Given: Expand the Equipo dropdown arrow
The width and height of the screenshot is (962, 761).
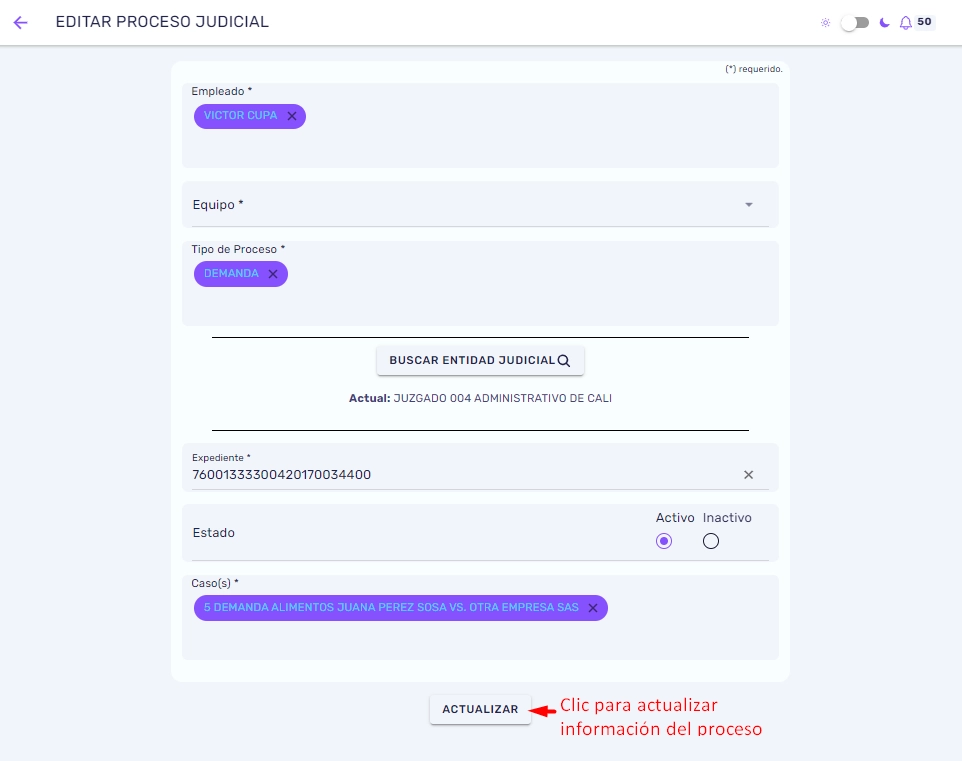Looking at the screenshot, I should (748, 204).
